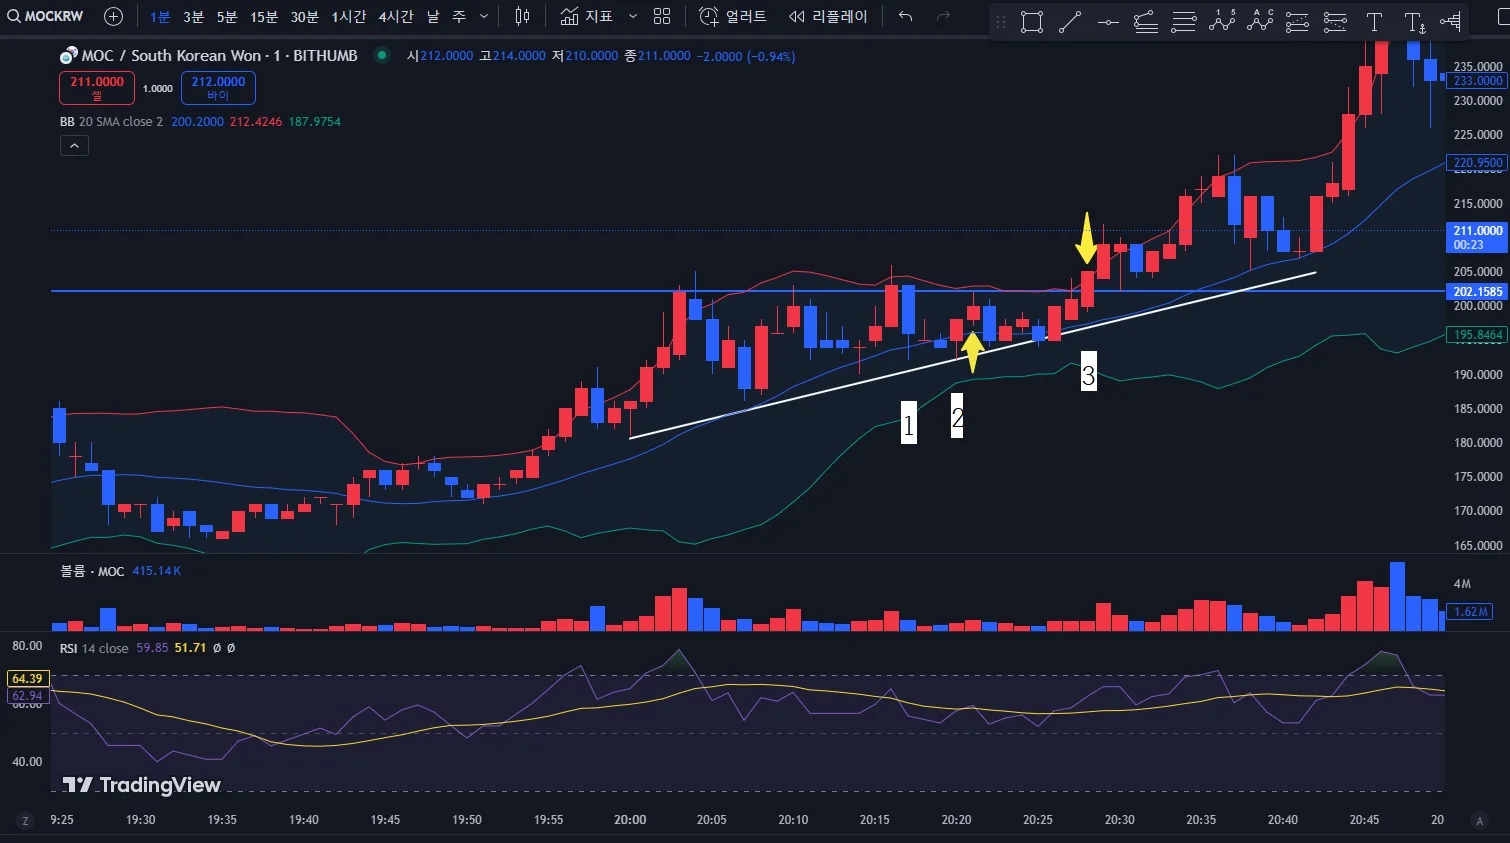The image size is (1510, 843).
Task: Grab the drawing toolbar drag handle
Action: (x=1001, y=22)
